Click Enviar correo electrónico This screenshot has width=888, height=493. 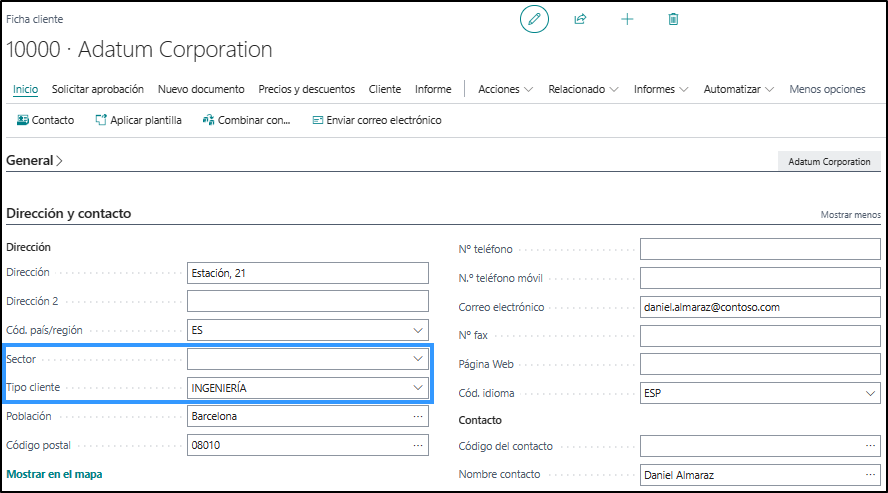(377, 120)
